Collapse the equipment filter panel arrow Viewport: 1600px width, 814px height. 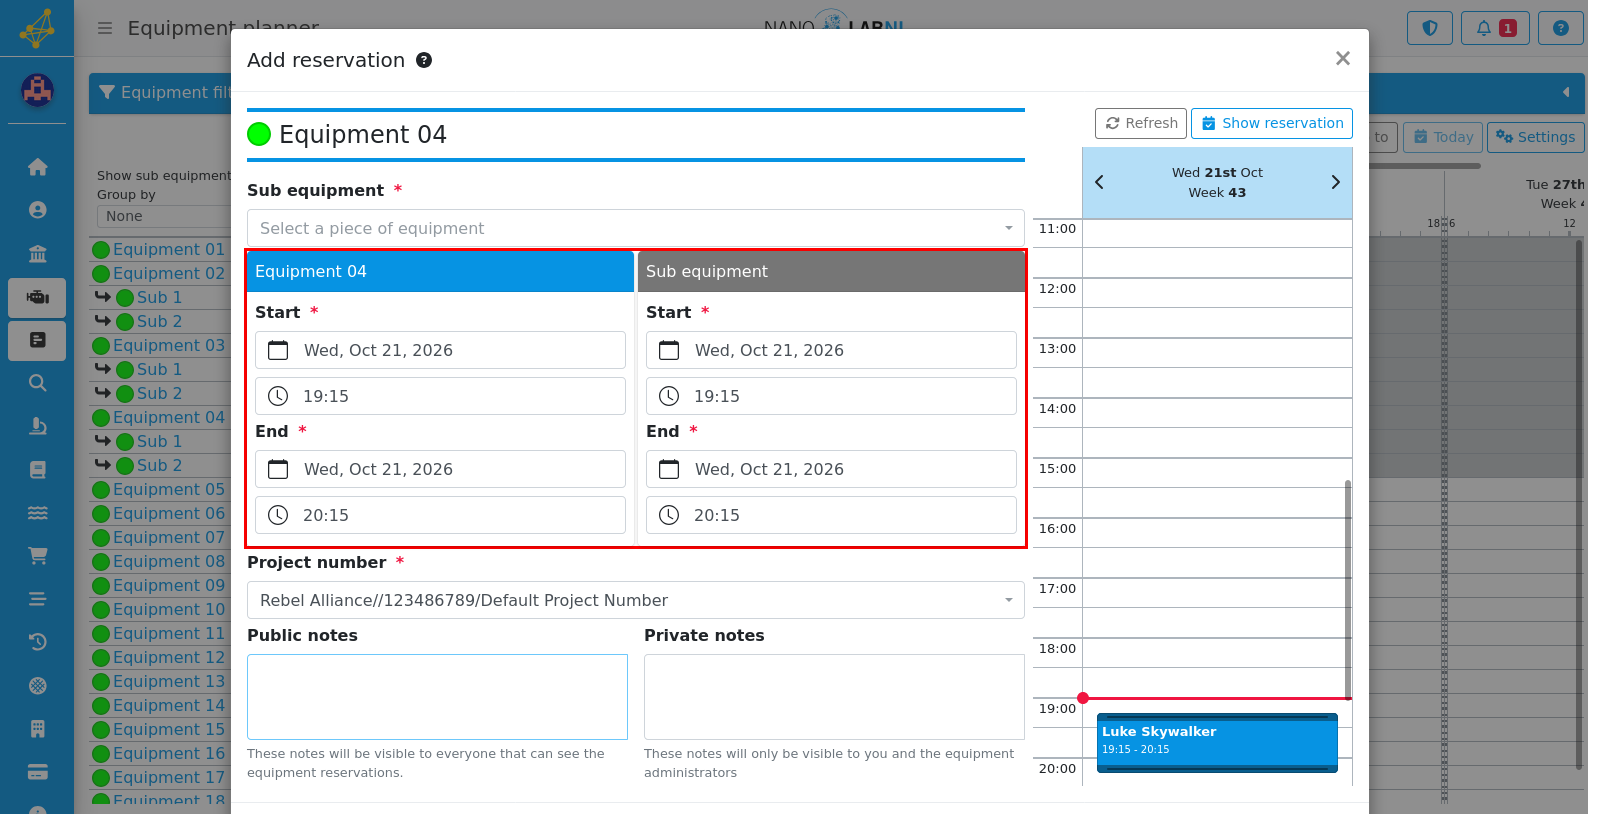click(x=1566, y=92)
